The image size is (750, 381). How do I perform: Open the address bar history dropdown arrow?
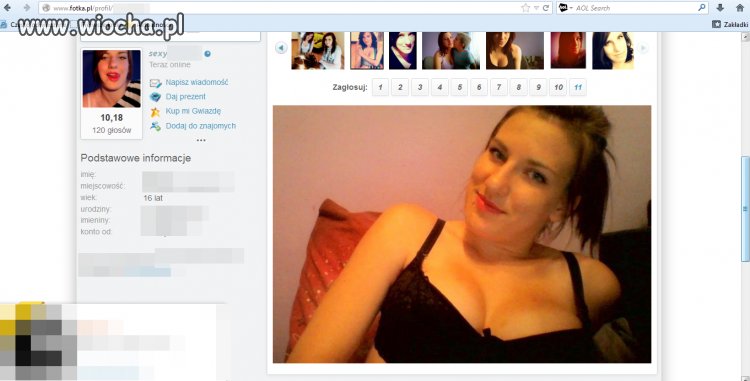(536, 8)
